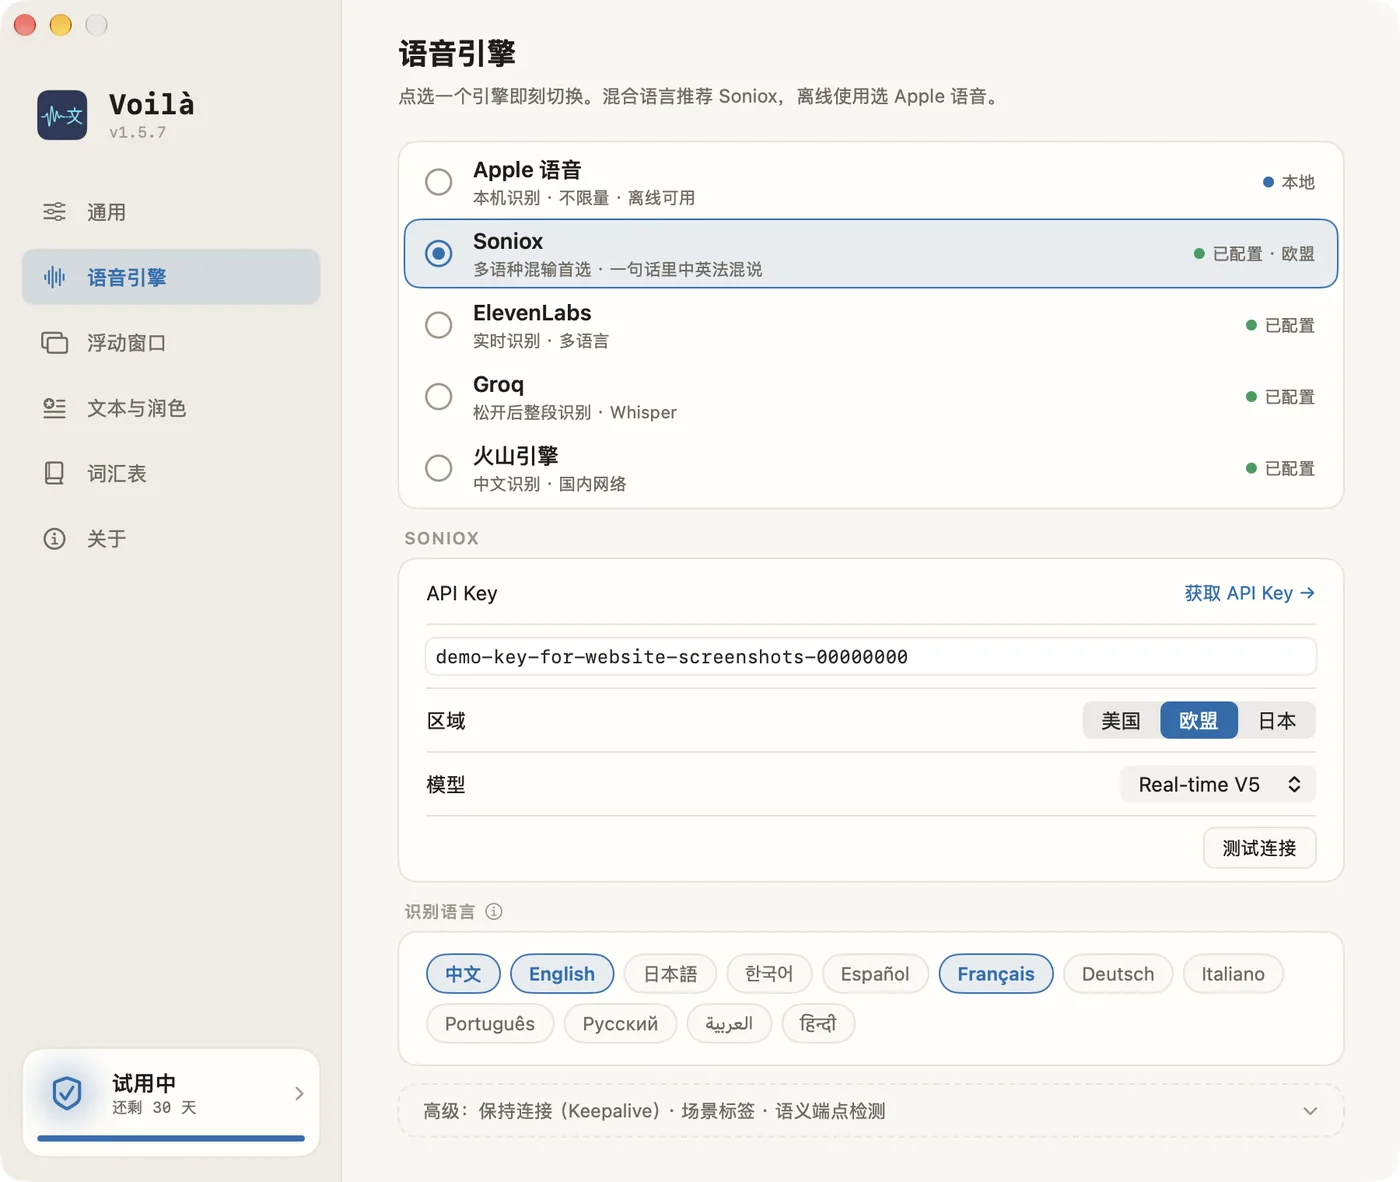This screenshot has width=1400, height=1182.
Task: Enable the Hindi हिन्दी language chip
Action: [818, 1024]
